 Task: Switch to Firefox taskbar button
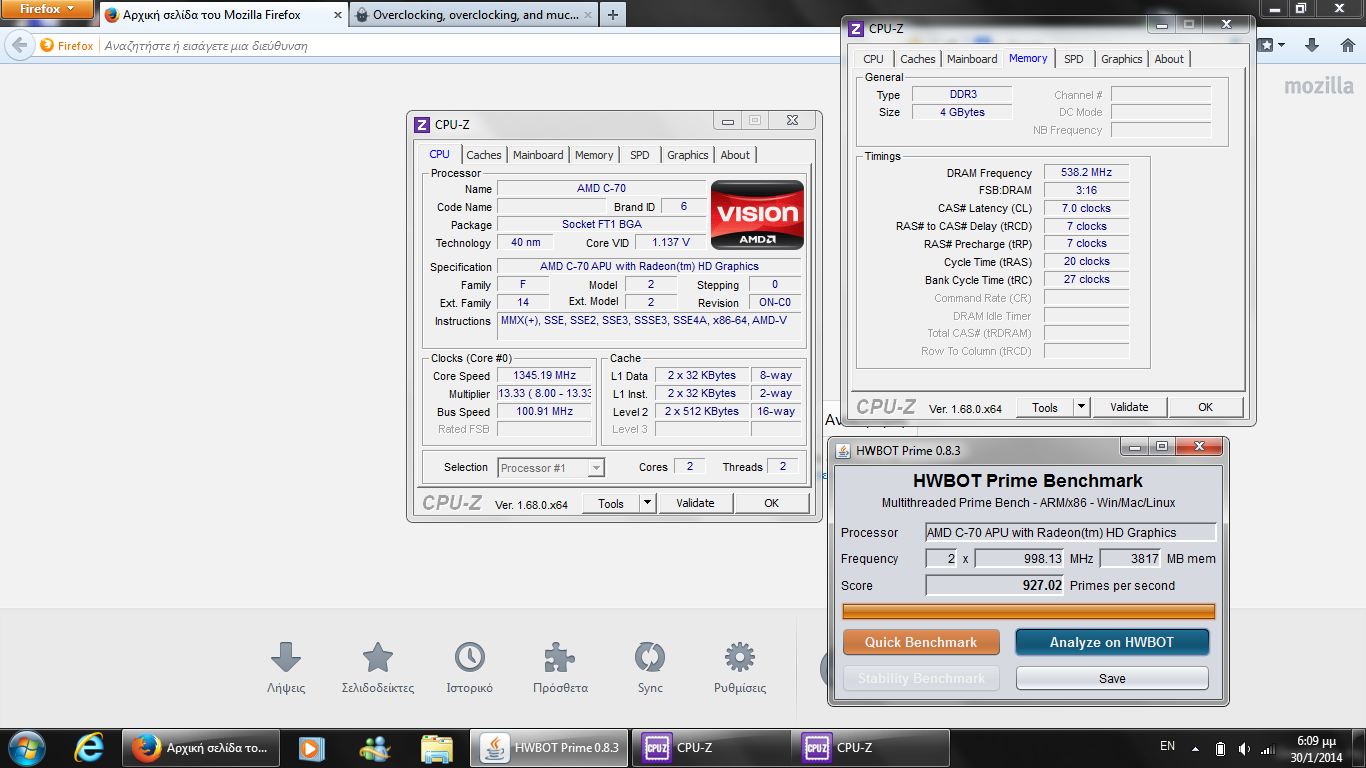202,747
